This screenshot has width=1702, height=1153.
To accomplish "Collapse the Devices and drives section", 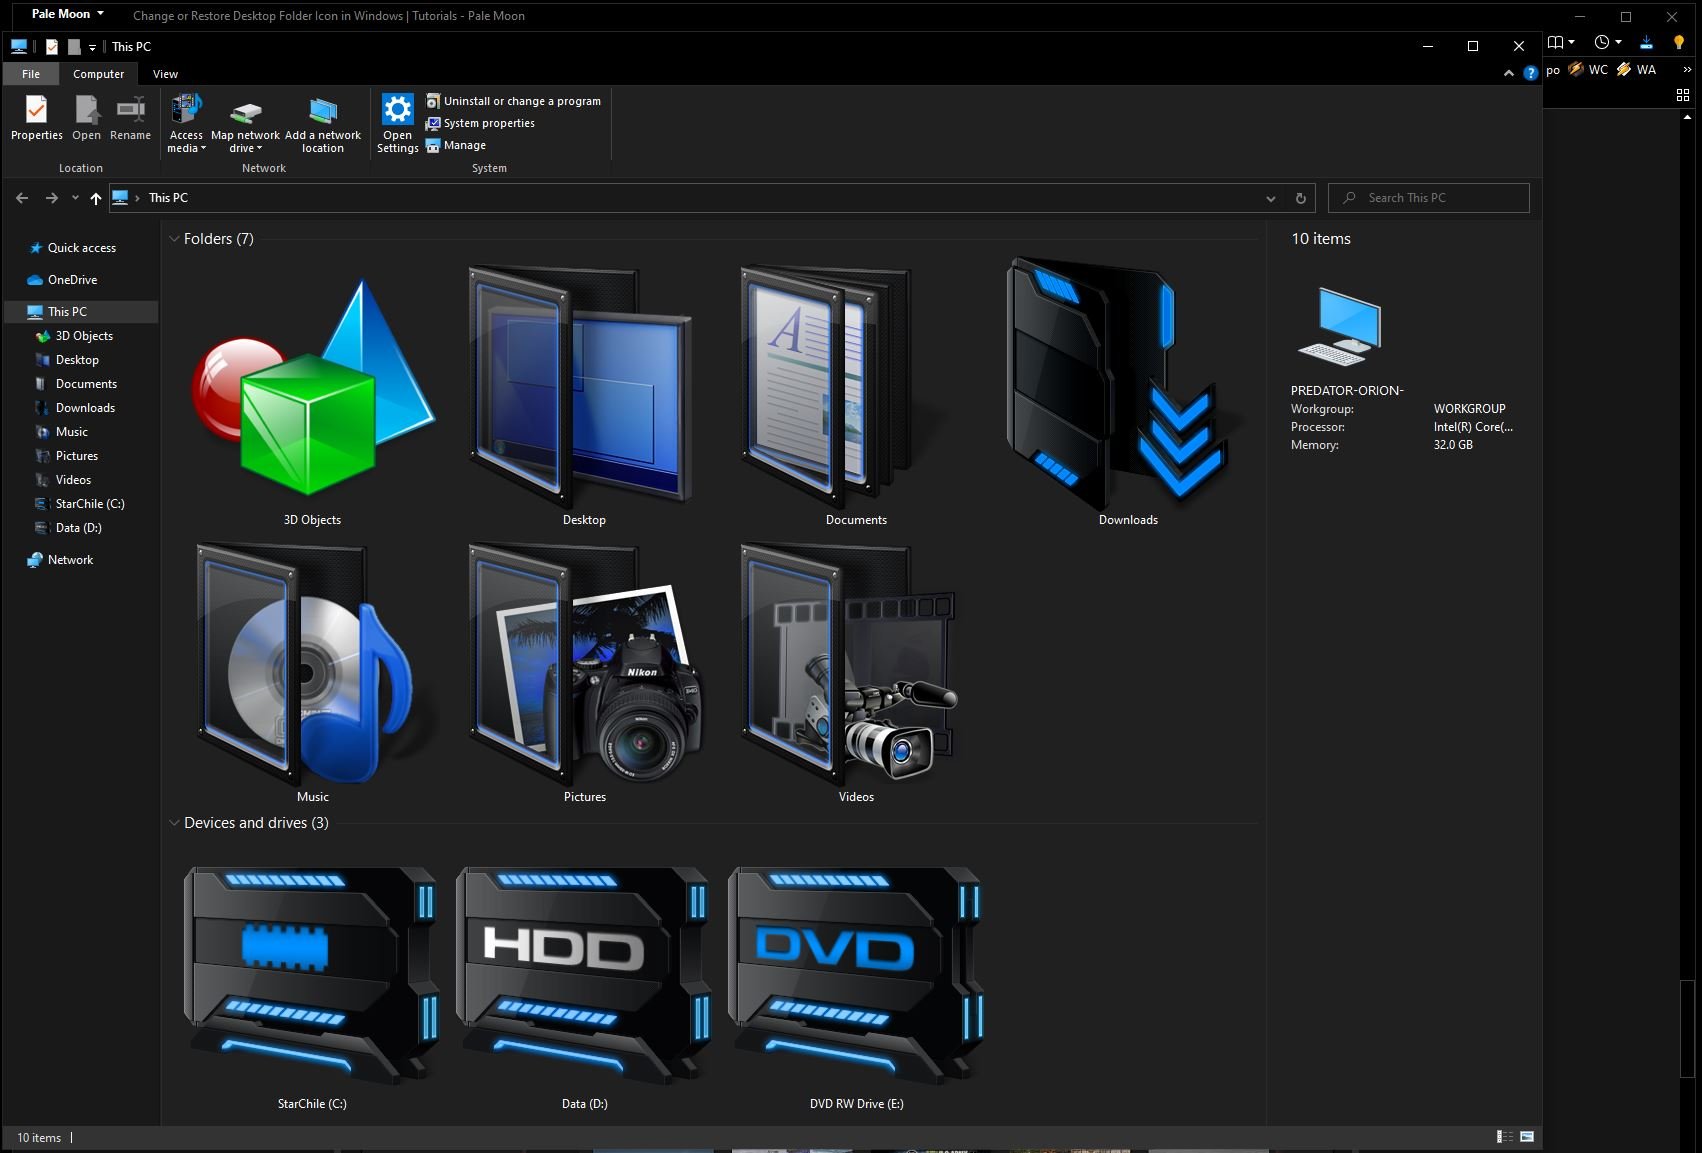I will (x=176, y=822).
